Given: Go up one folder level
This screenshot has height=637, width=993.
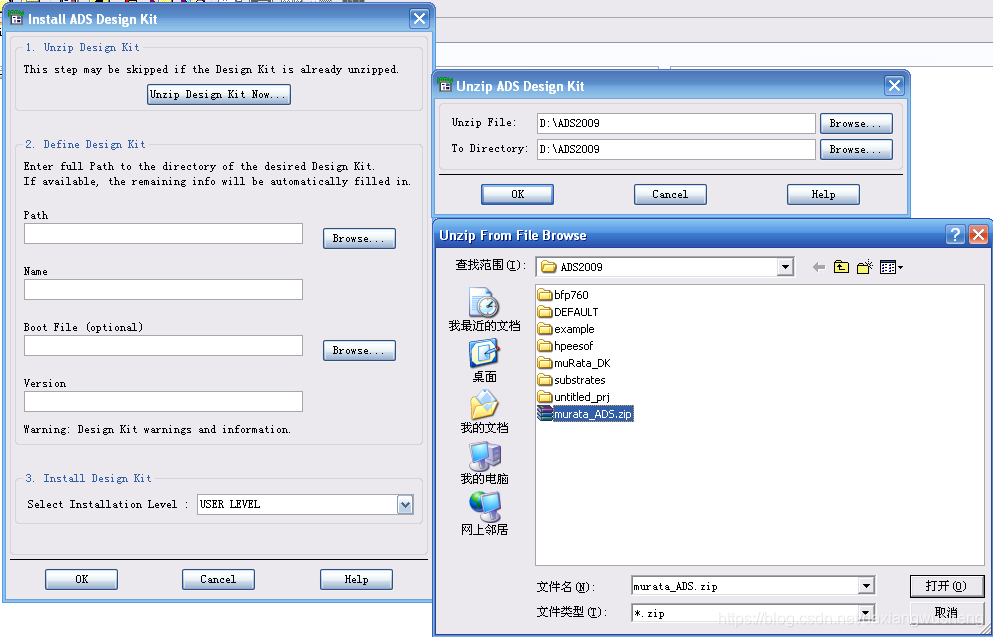Looking at the screenshot, I should click(x=841, y=267).
